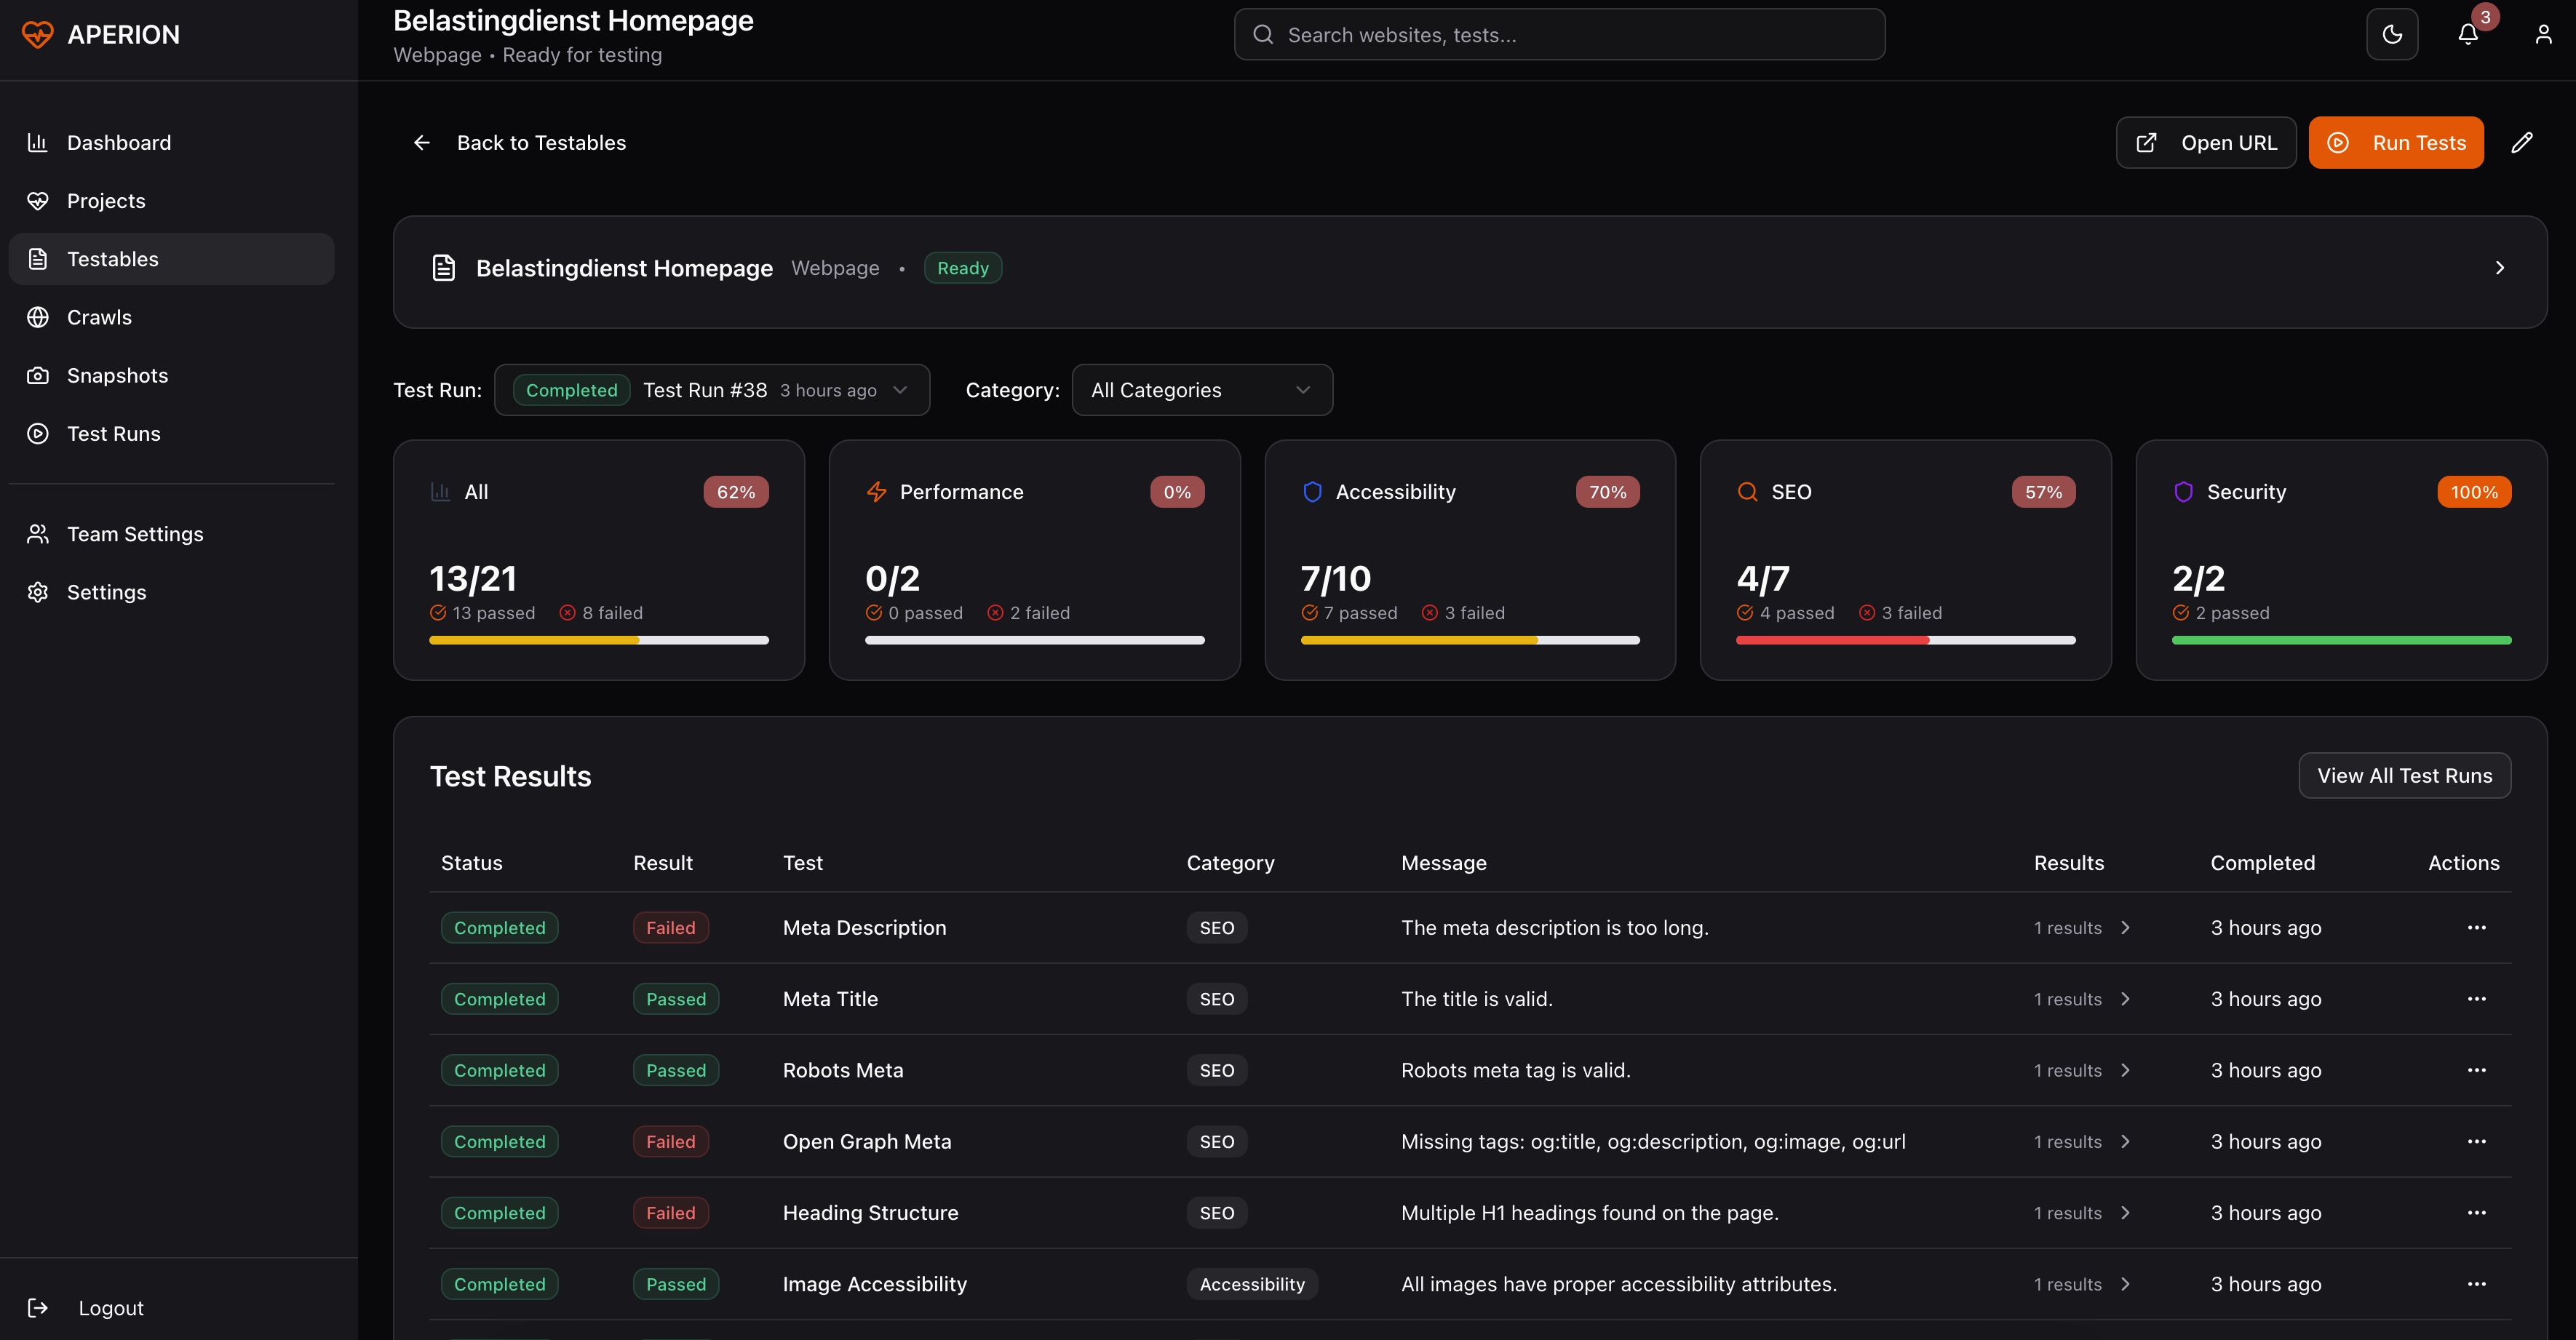Select Testables in the sidebar
Screen dimensions: 2576x1340
(171, 259)
